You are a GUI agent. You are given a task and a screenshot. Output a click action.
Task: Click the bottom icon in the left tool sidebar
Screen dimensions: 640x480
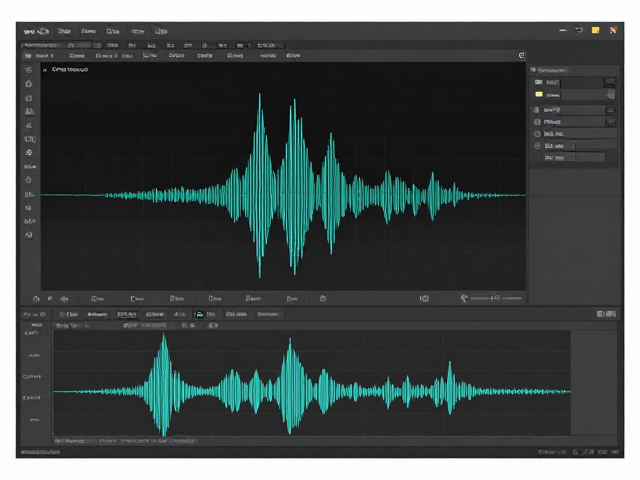coord(29,235)
